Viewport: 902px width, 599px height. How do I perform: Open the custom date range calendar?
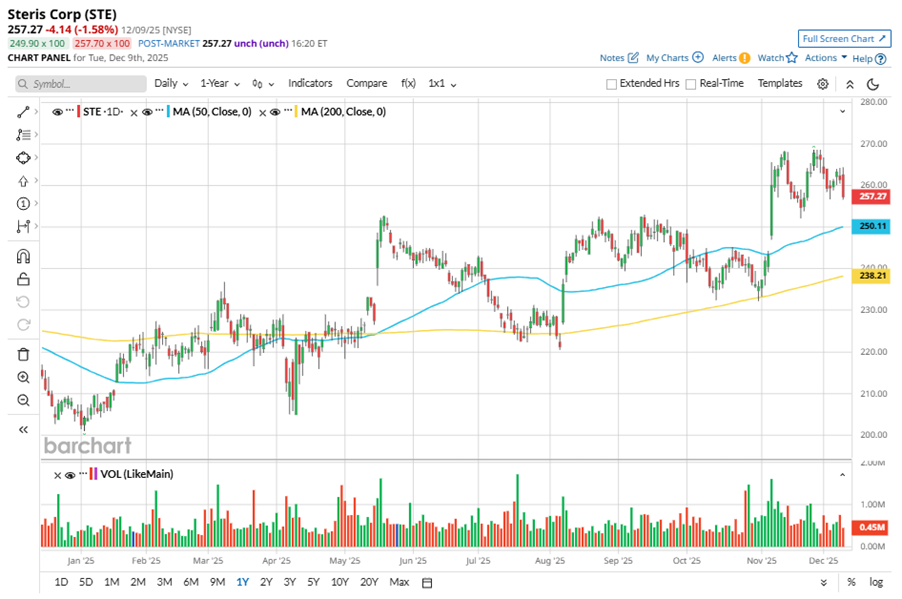point(427,583)
